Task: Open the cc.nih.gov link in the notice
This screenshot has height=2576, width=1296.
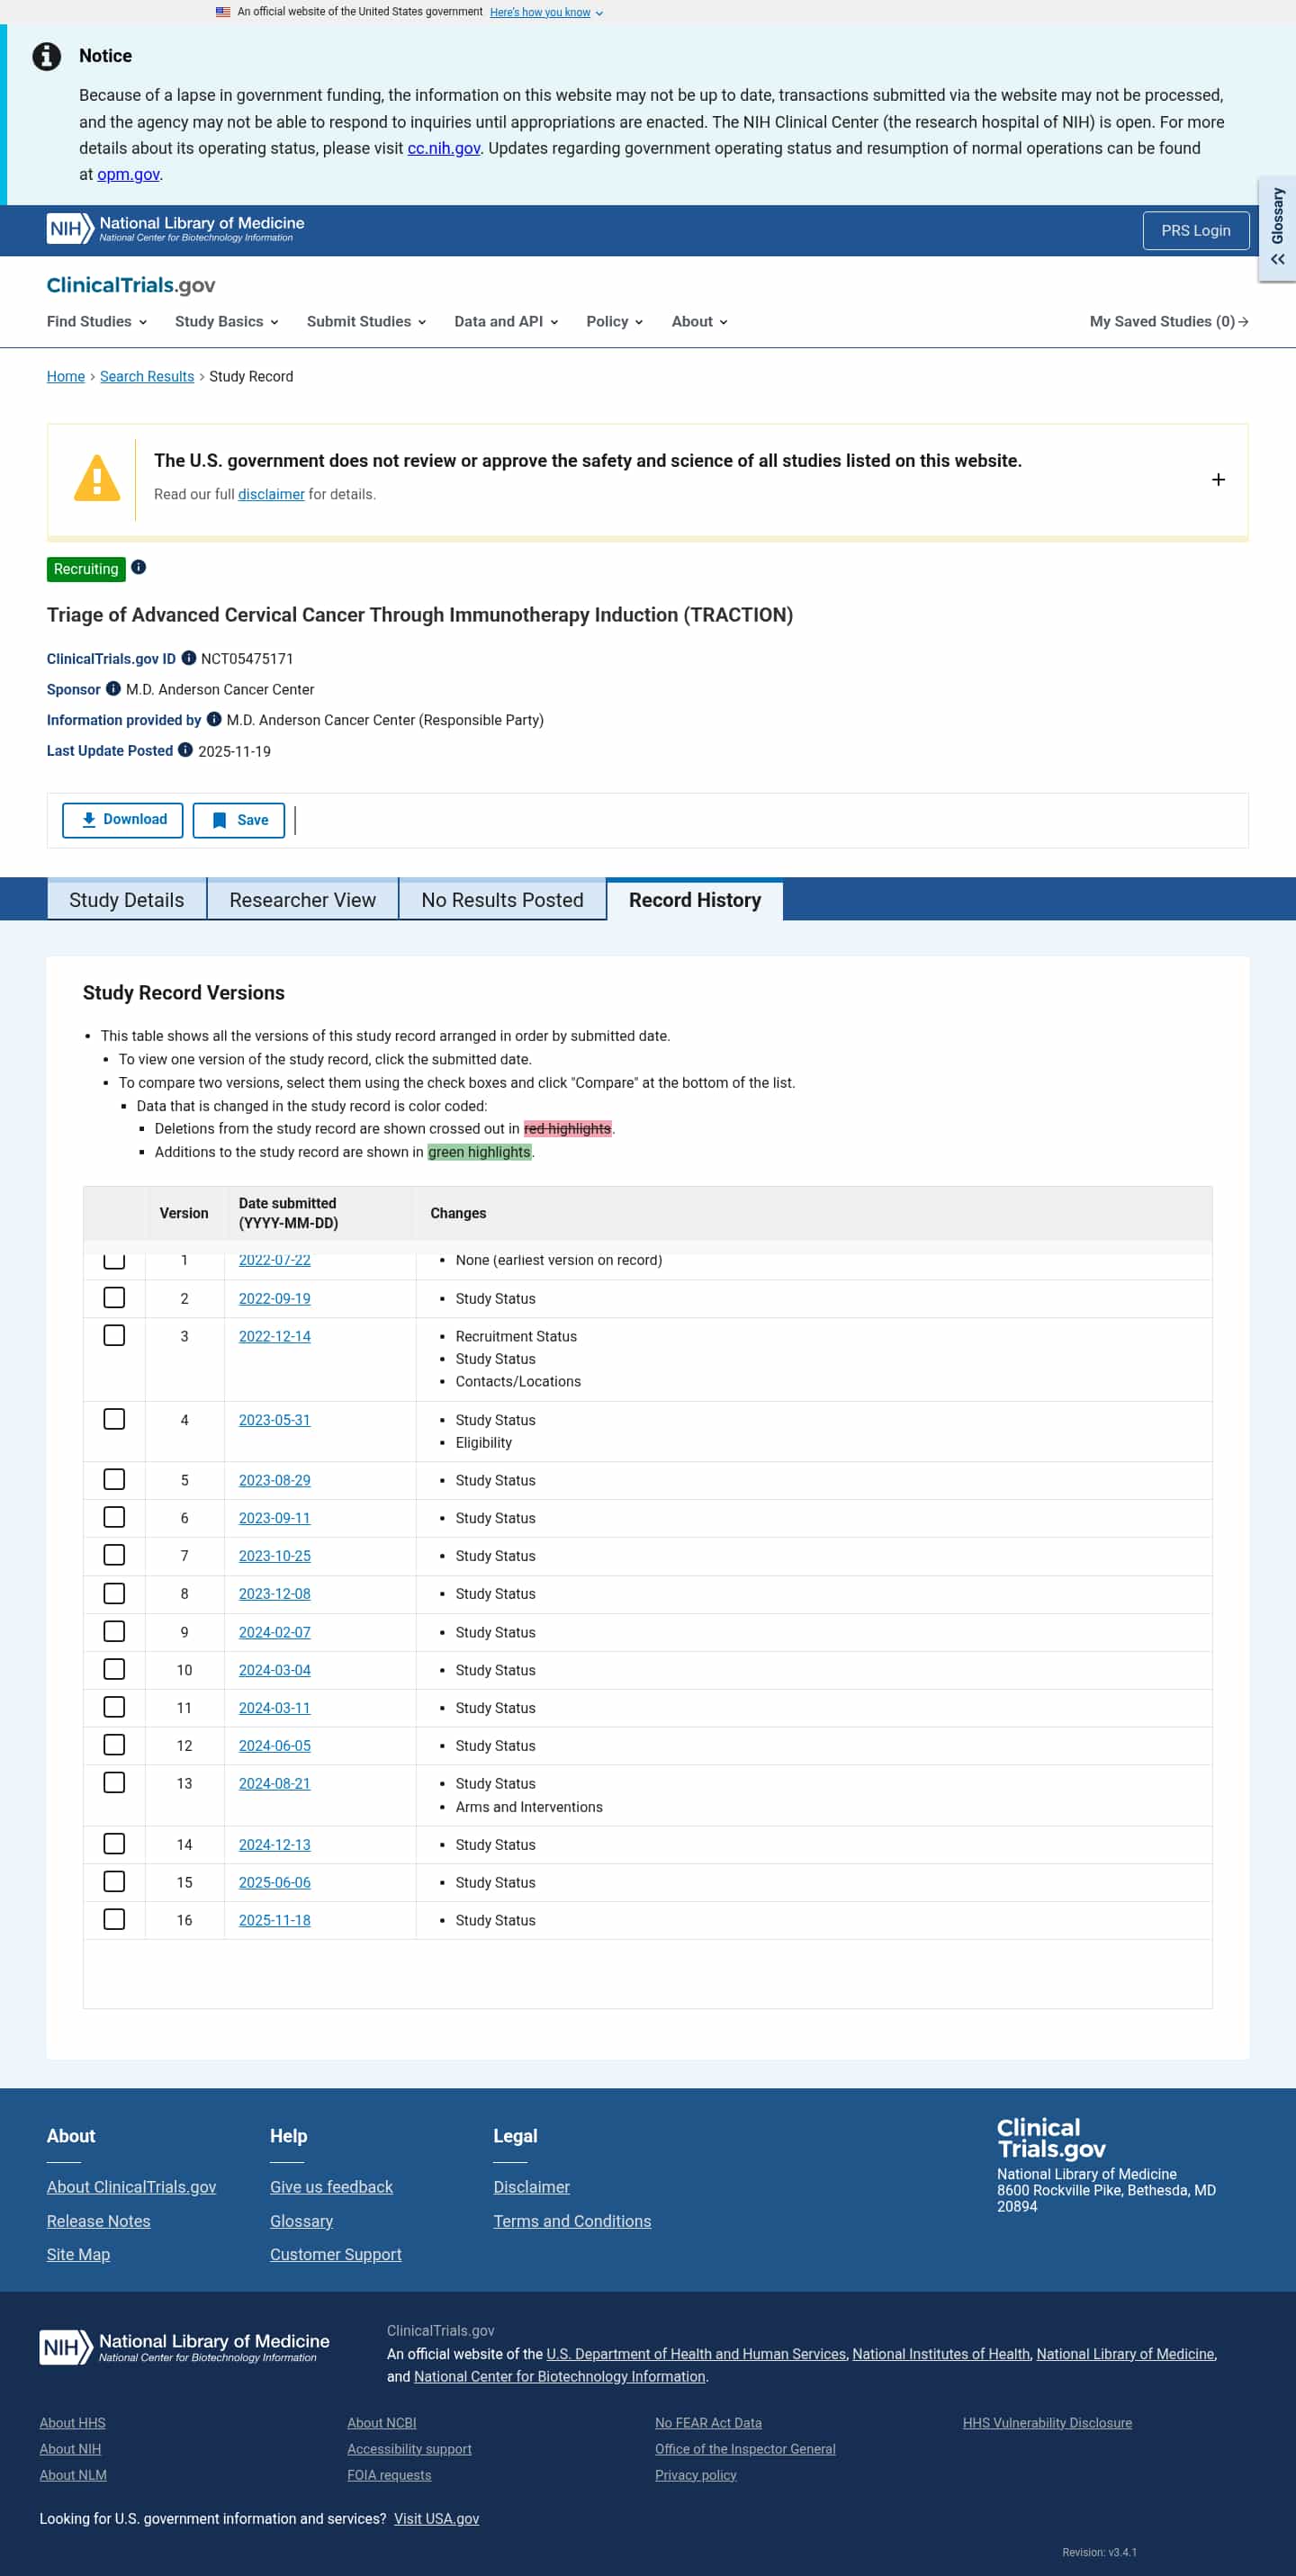Action: [x=444, y=148]
